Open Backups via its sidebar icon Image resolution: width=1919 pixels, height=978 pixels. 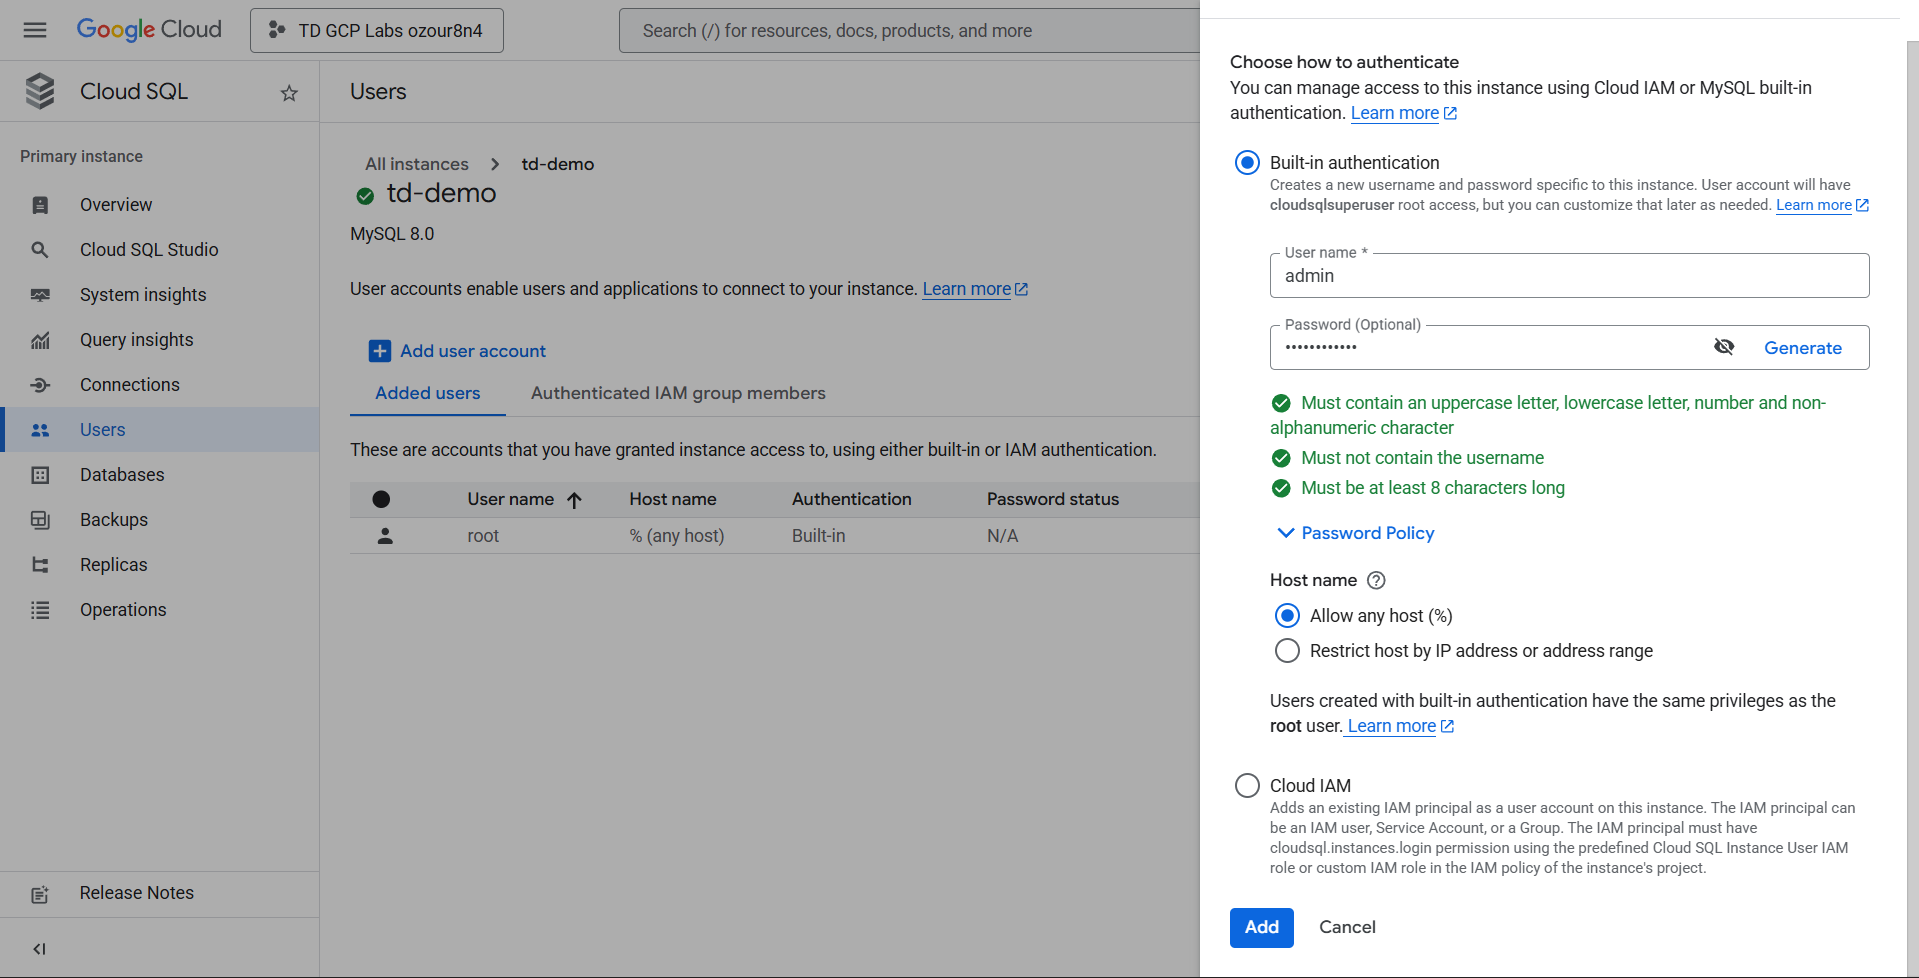click(40, 520)
